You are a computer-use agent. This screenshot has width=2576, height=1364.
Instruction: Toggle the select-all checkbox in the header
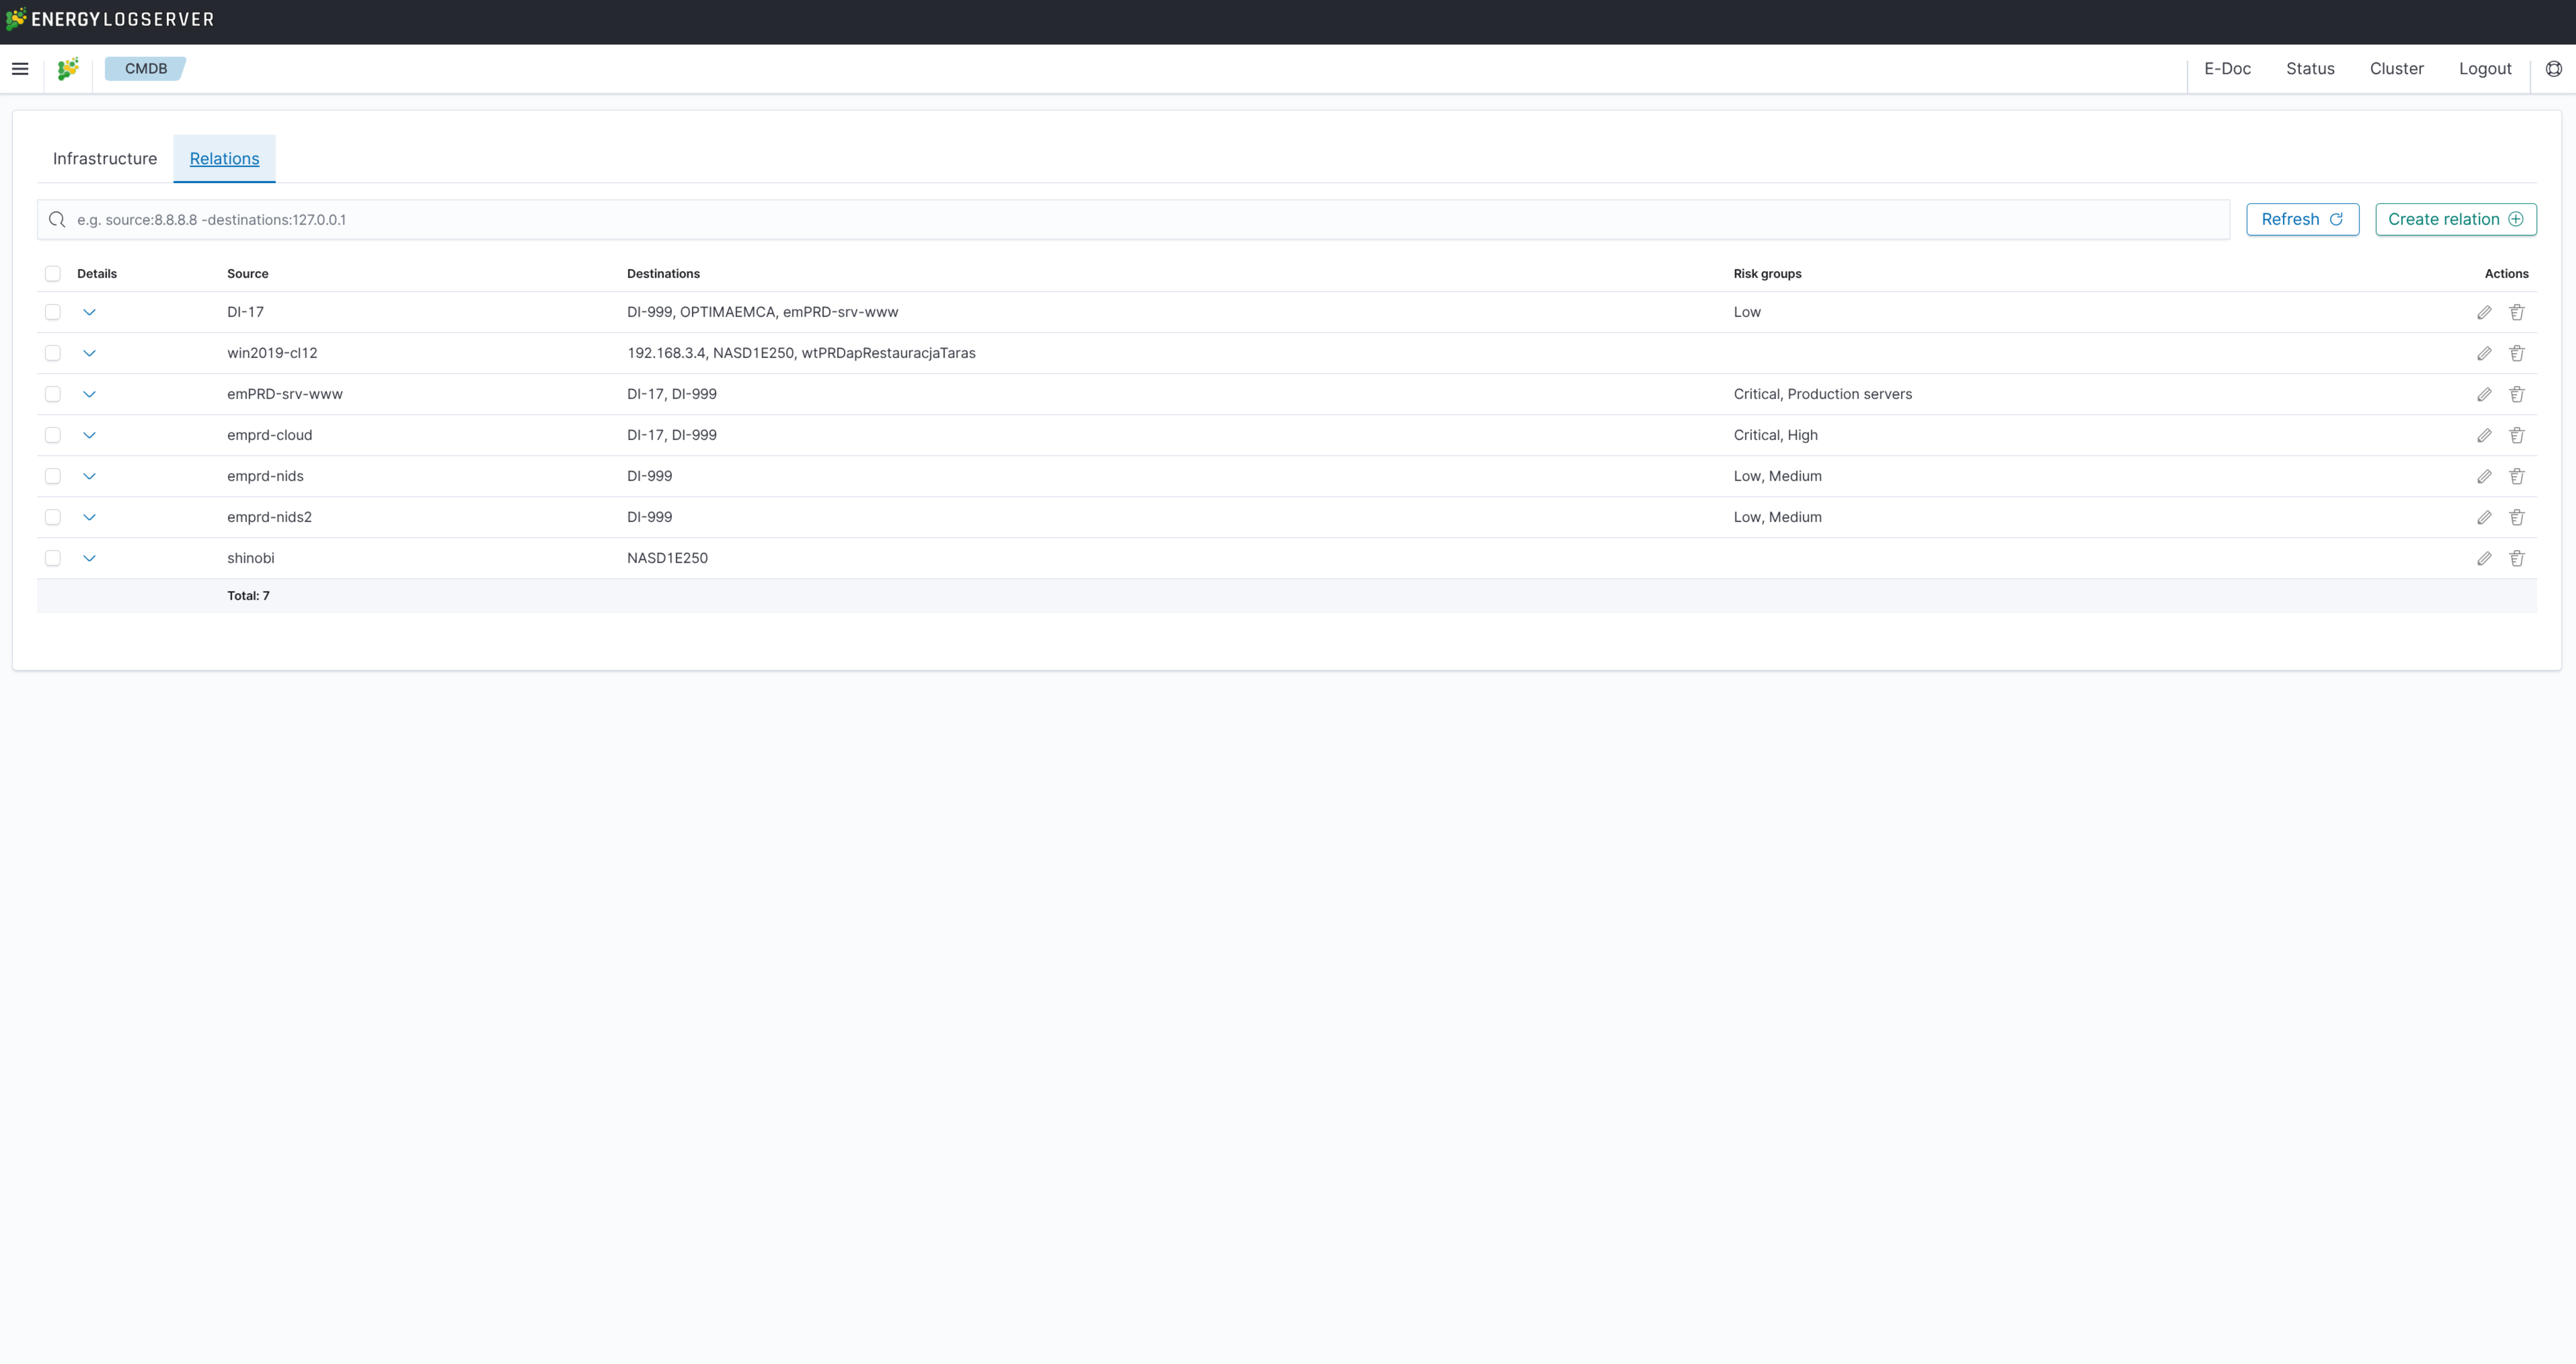pyautogui.click(x=53, y=273)
